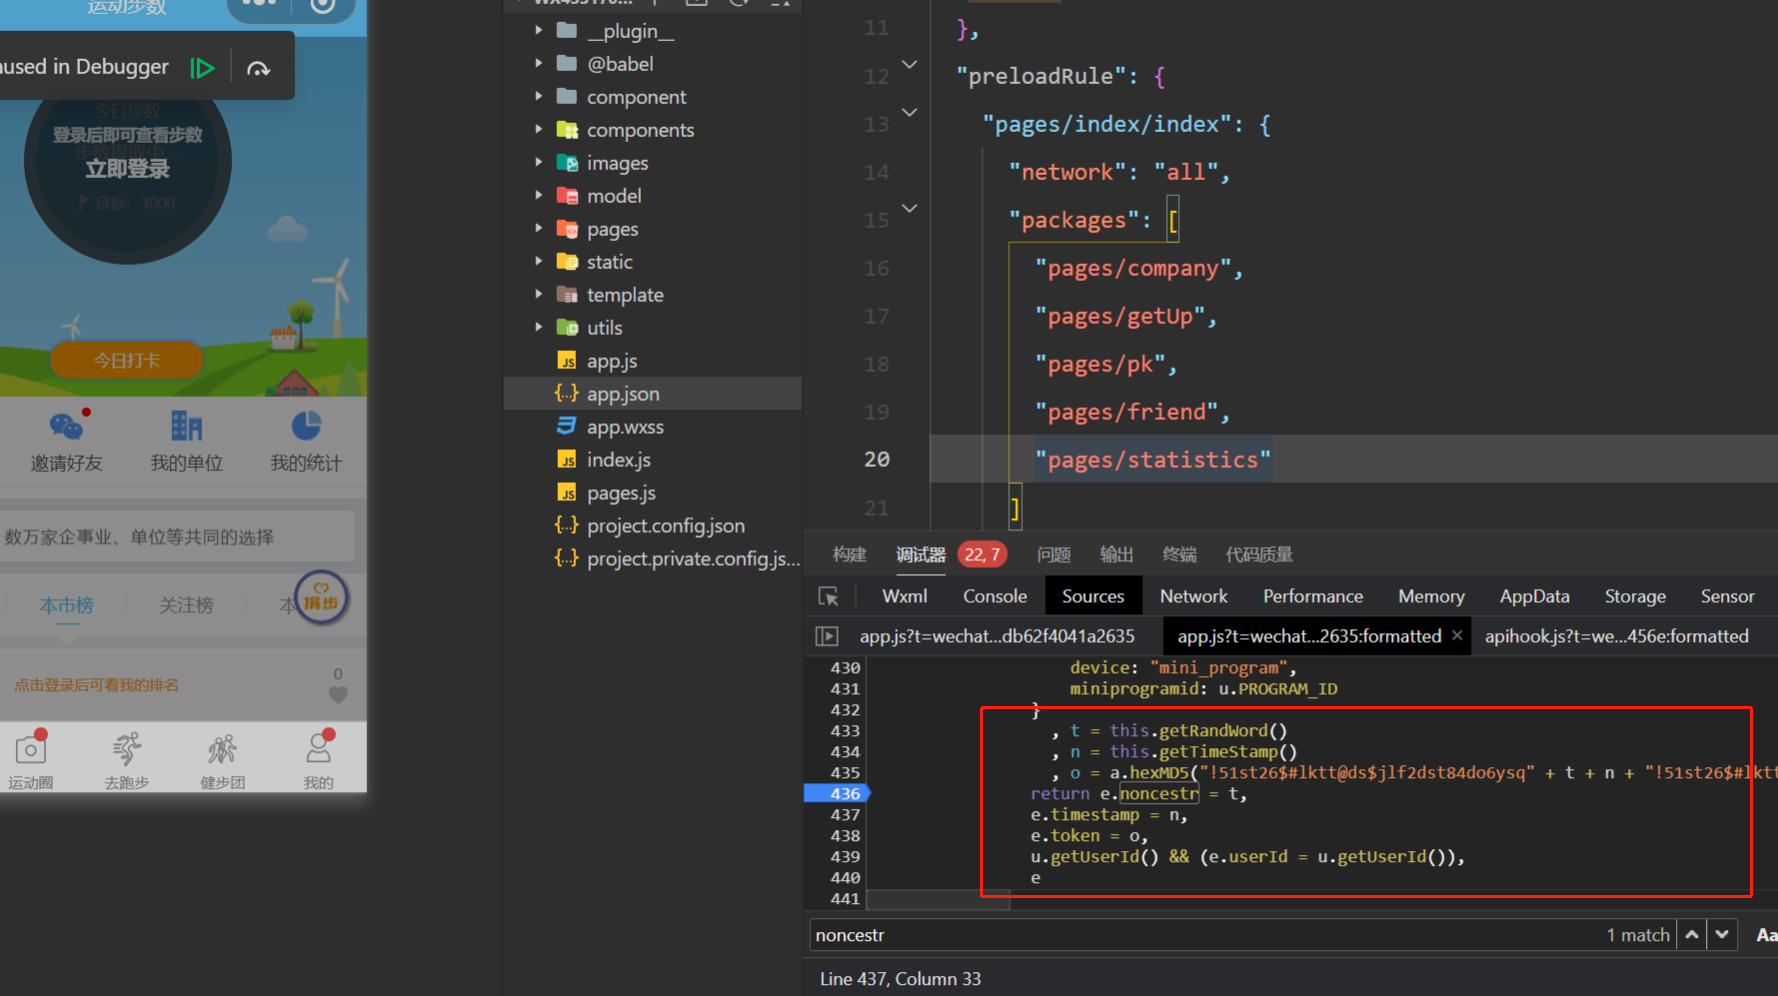Screen dimensions: 1778x996
Task: Click the 今日打卡 button
Action: (x=127, y=360)
